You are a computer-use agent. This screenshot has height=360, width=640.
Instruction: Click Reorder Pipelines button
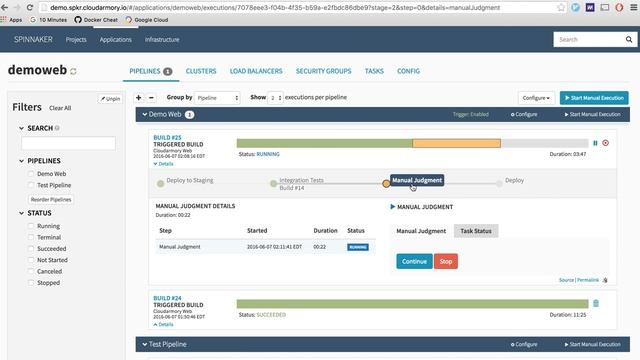[51, 200]
